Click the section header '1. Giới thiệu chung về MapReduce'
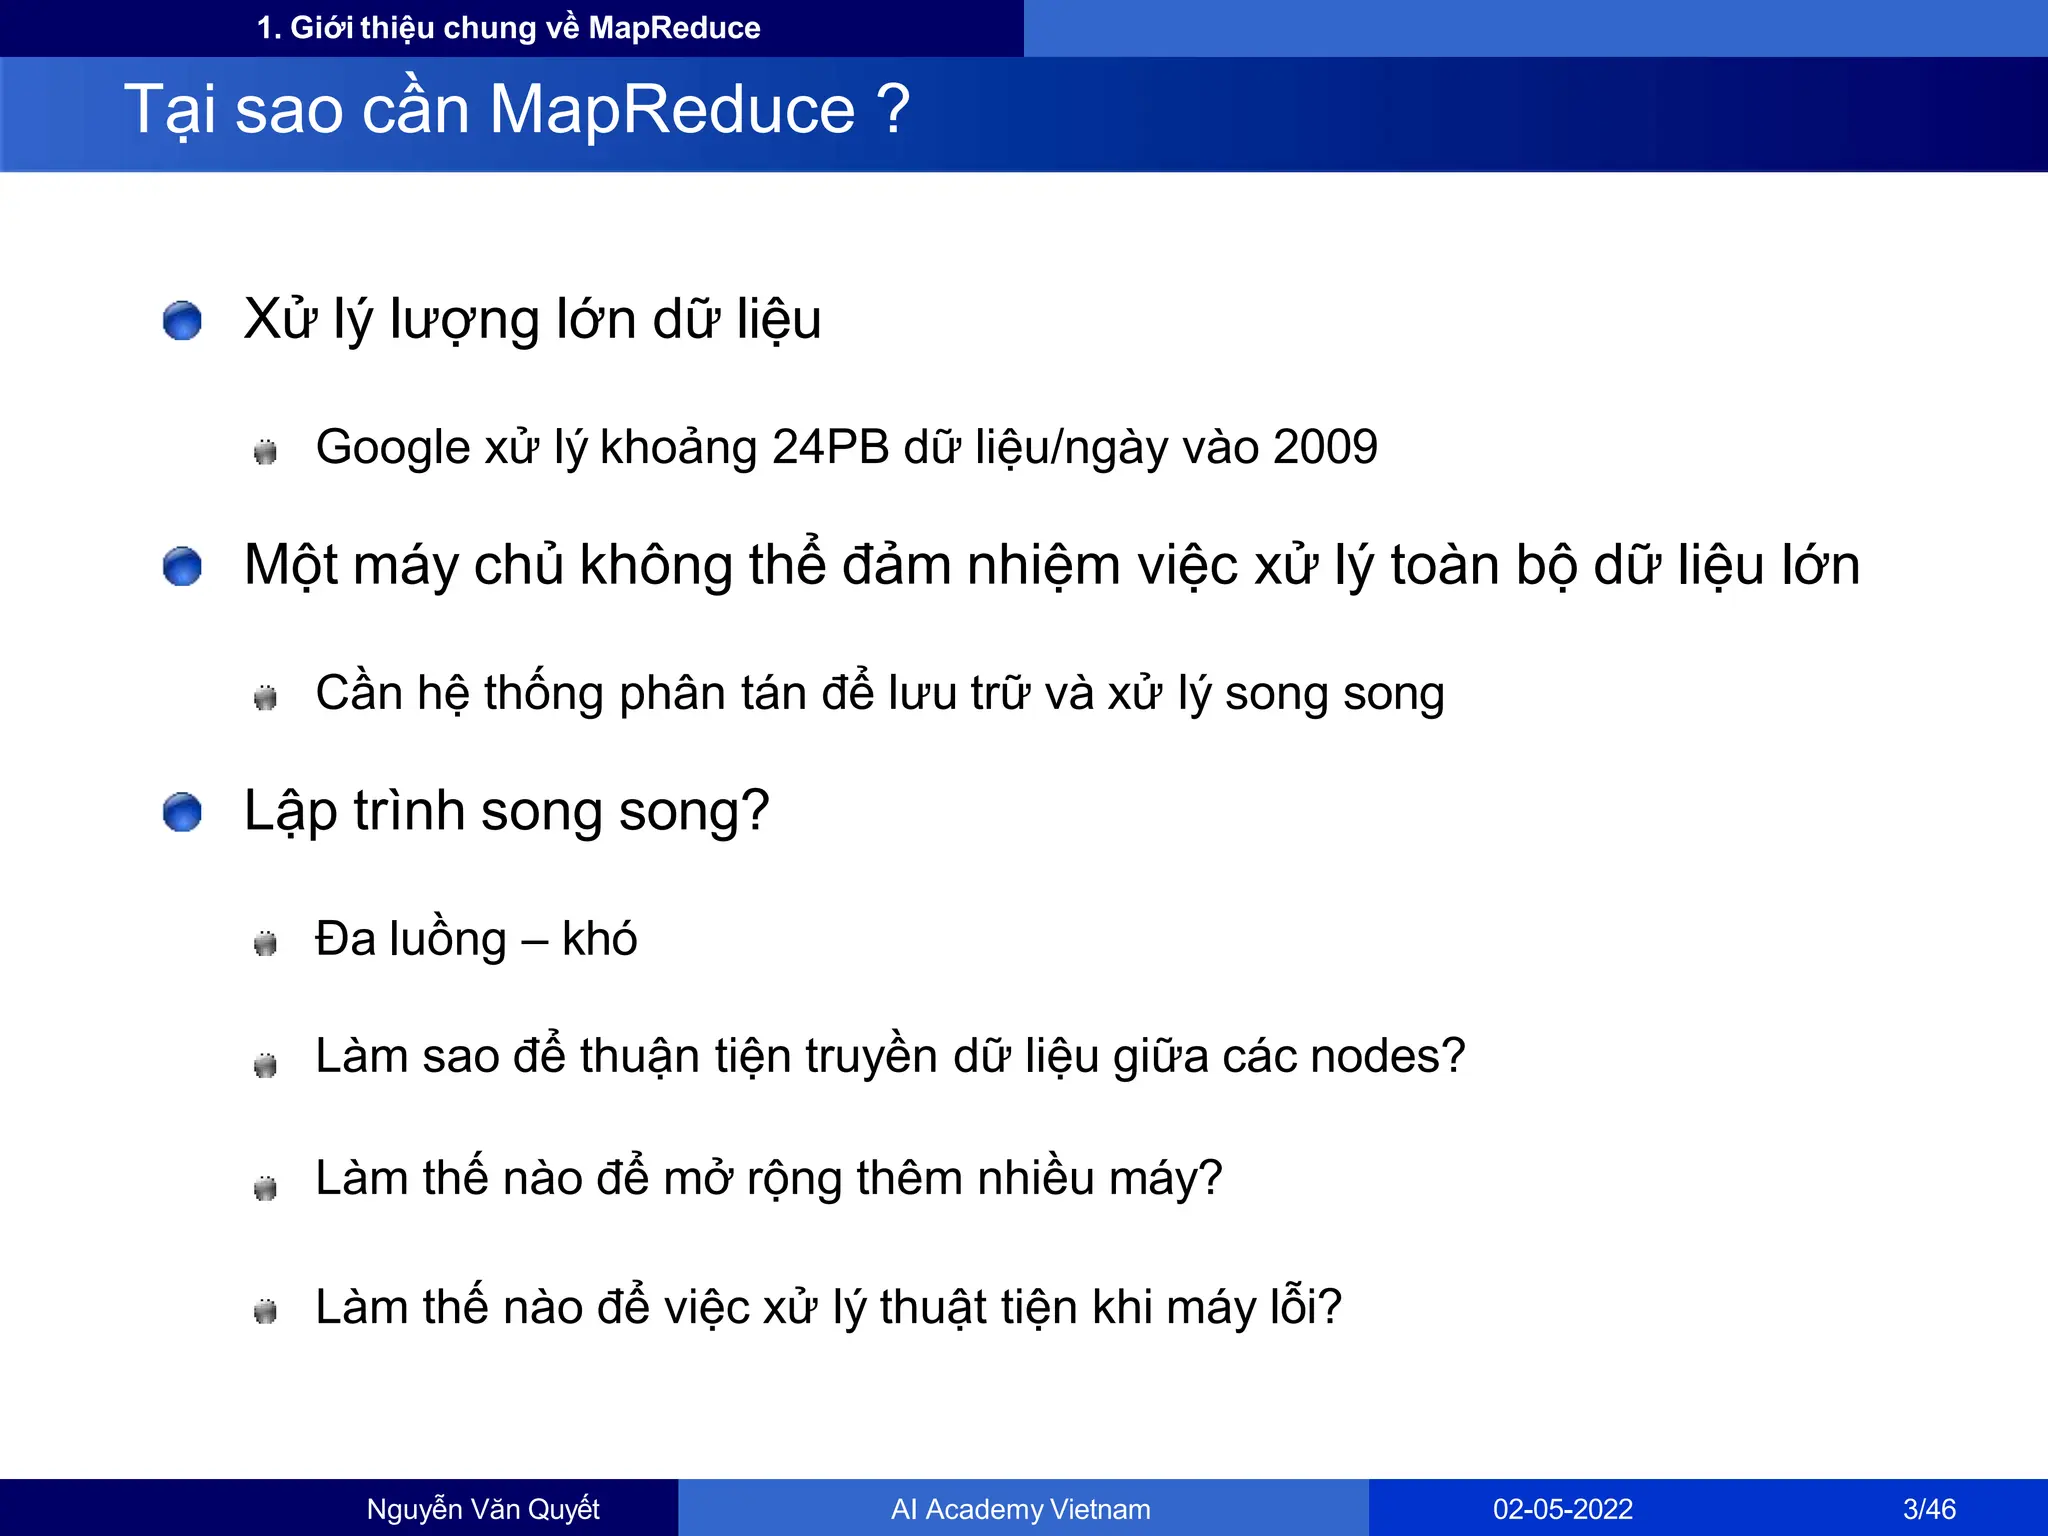 (508, 28)
